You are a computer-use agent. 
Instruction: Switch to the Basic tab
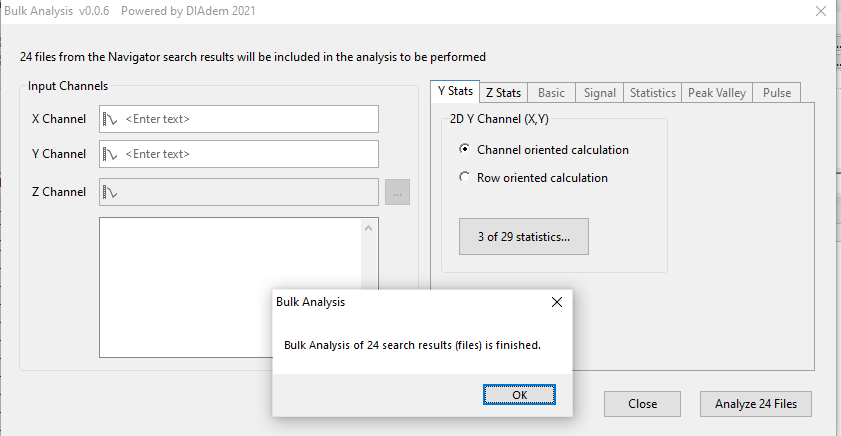pyautogui.click(x=551, y=93)
